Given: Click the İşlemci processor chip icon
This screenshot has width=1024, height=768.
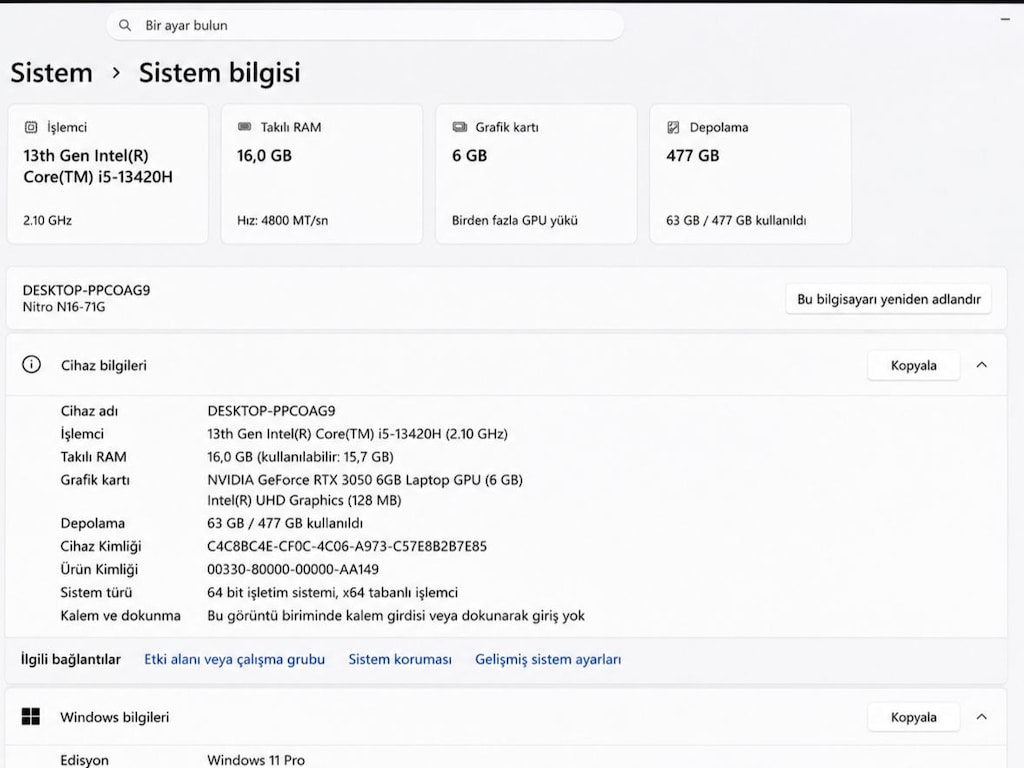Looking at the screenshot, I should (x=31, y=127).
